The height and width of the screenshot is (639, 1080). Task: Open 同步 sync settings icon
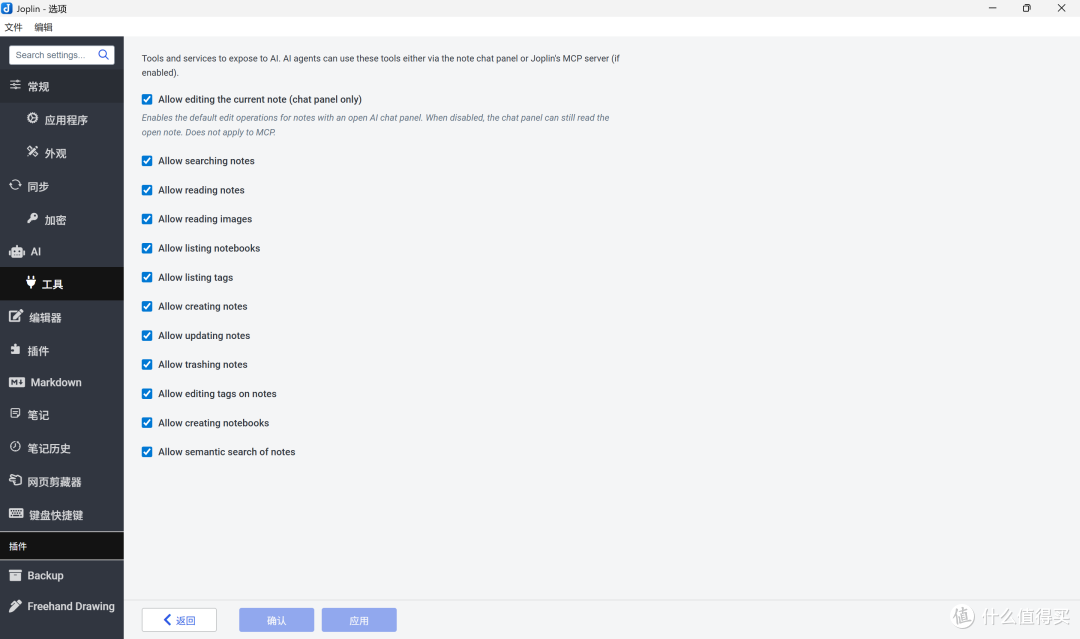[x=15, y=185]
